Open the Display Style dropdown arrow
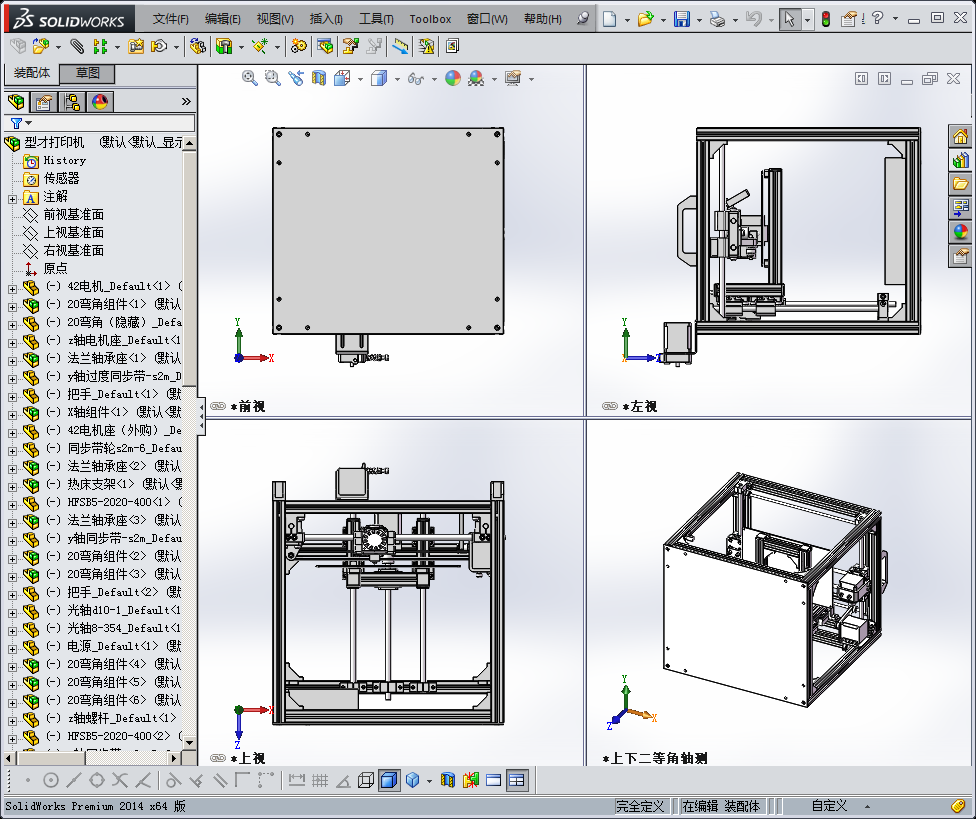The height and width of the screenshot is (819, 976). click(x=397, y=79)
